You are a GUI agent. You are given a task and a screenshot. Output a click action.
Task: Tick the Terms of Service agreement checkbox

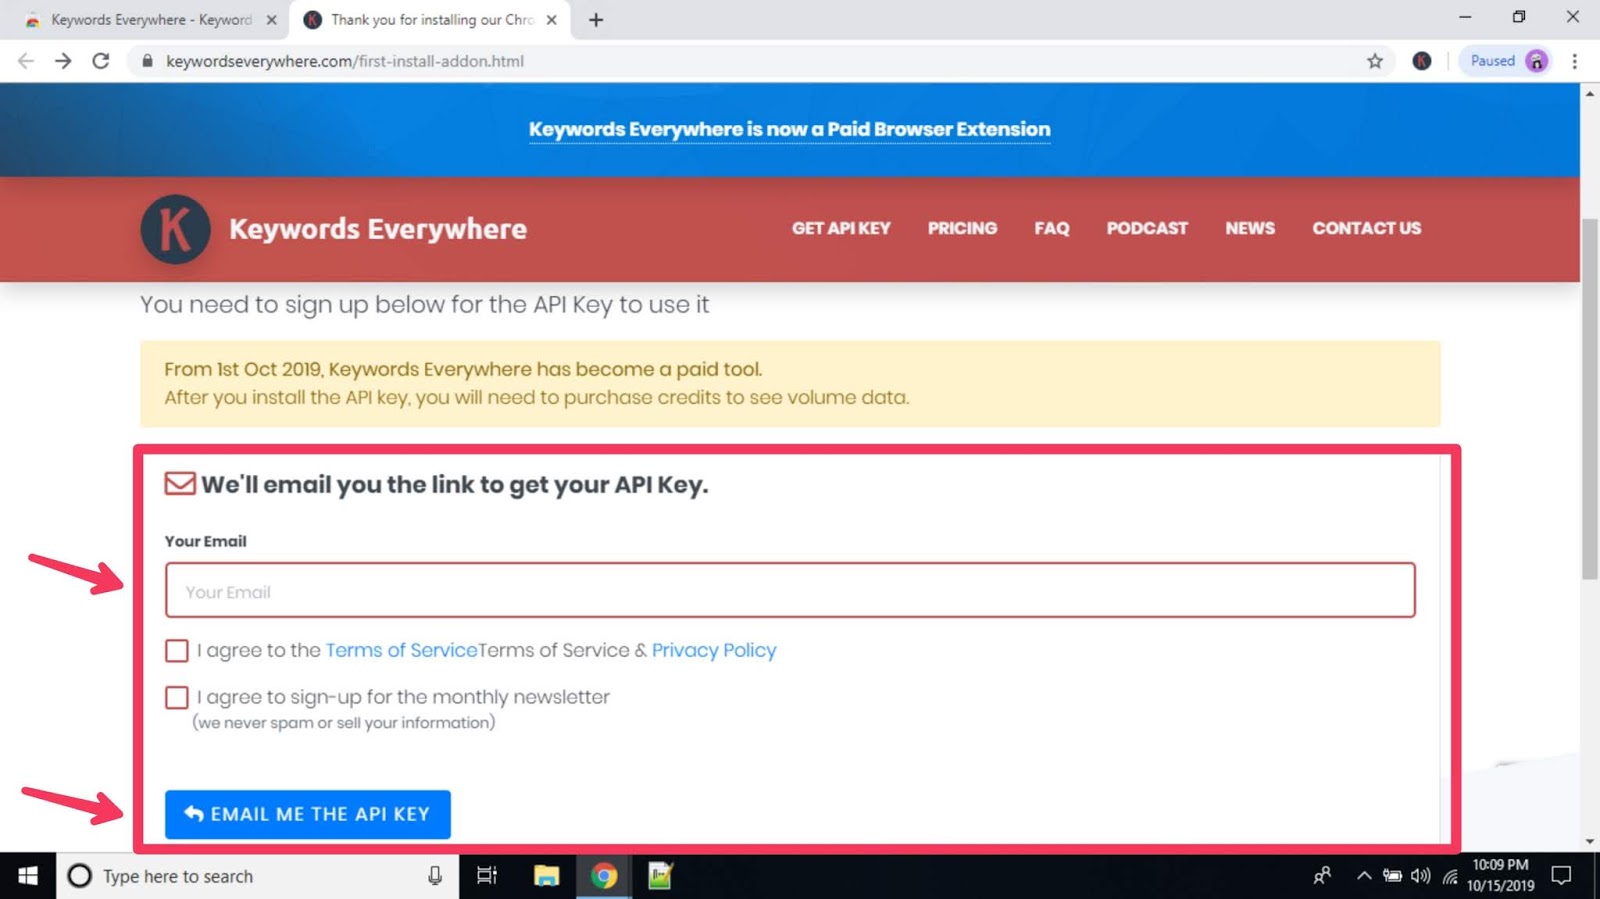tap(177, 651)
